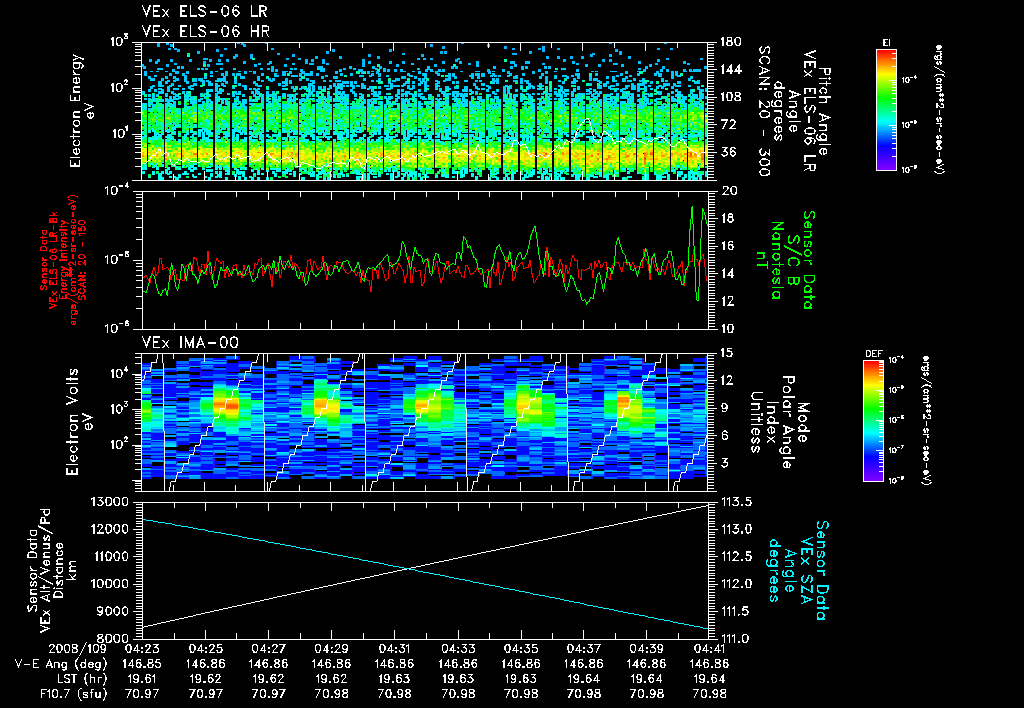1024x708 pixels.
Task: Click the 113.0 SZA degrees tick
Action: (x=735, y=529)
